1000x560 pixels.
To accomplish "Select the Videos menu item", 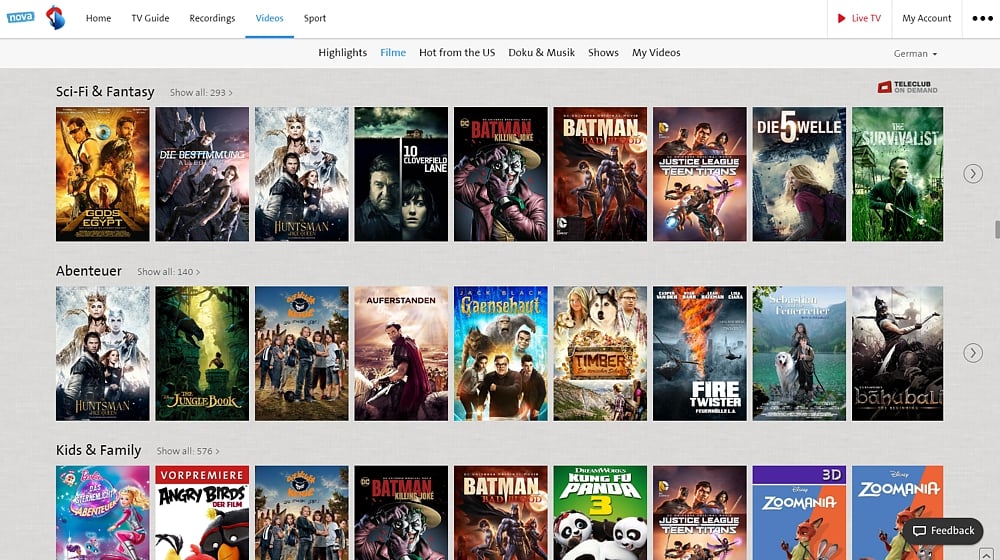I will (269, 18).
